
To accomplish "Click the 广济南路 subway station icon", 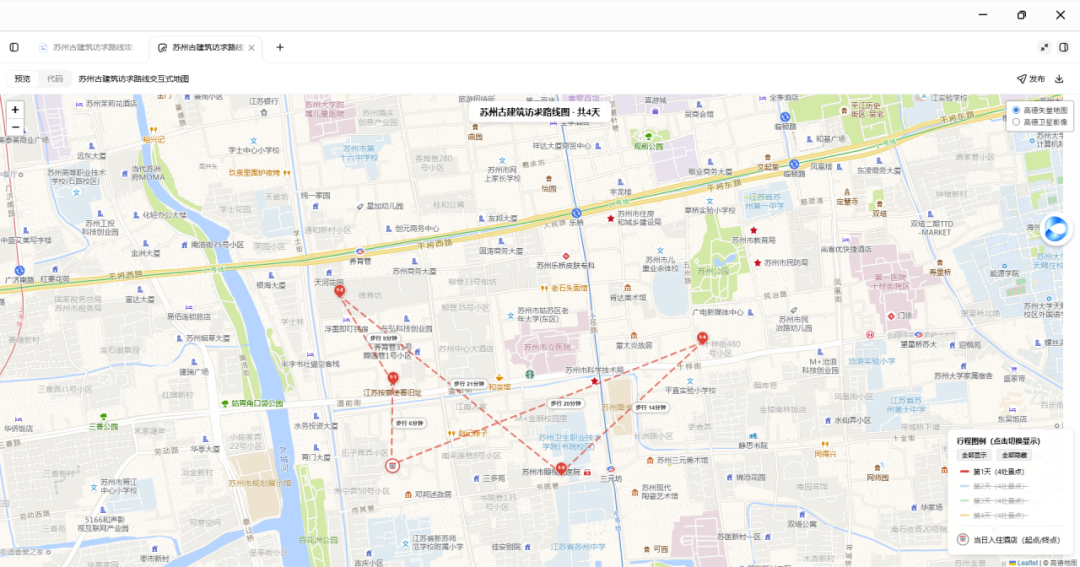I will click(19, 271).
